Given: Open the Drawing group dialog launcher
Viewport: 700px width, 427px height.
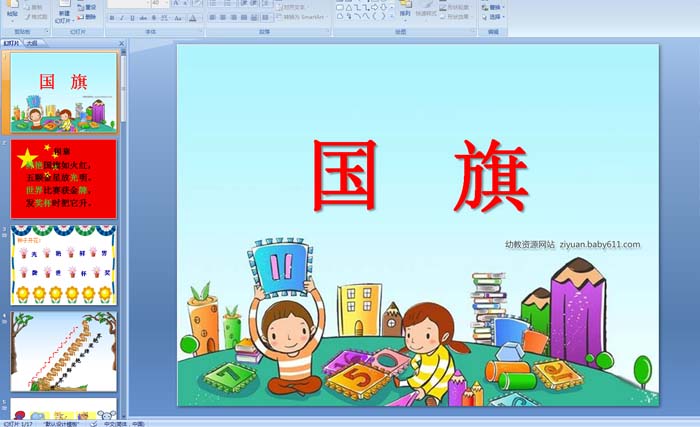Looking at the screenshot, I should [473, 30].
